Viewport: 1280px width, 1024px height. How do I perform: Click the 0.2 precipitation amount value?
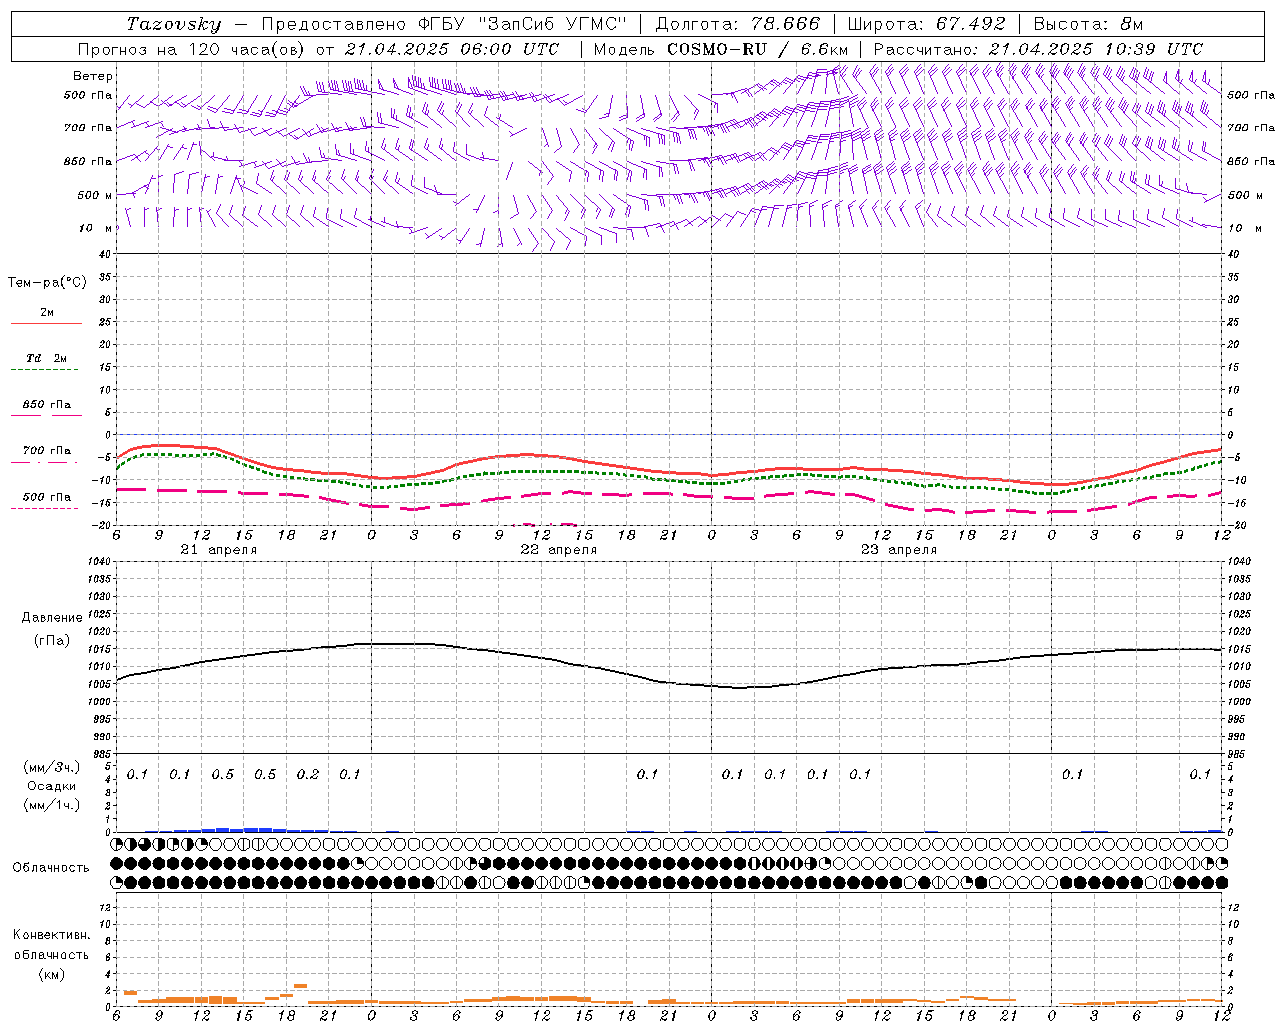tap(308, 774)
